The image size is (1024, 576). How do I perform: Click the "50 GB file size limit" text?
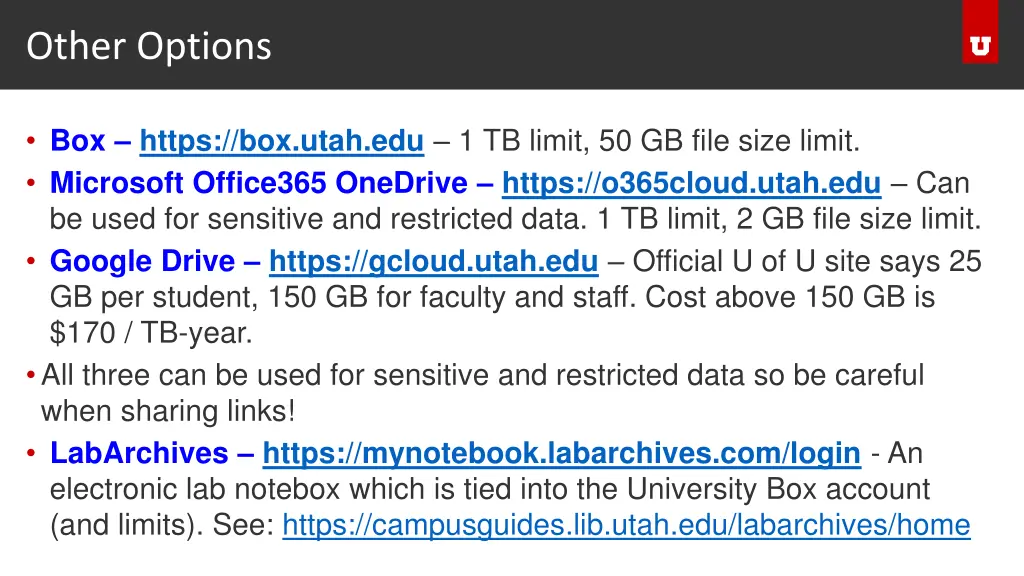pyautogui.click(x=729, y=141)
